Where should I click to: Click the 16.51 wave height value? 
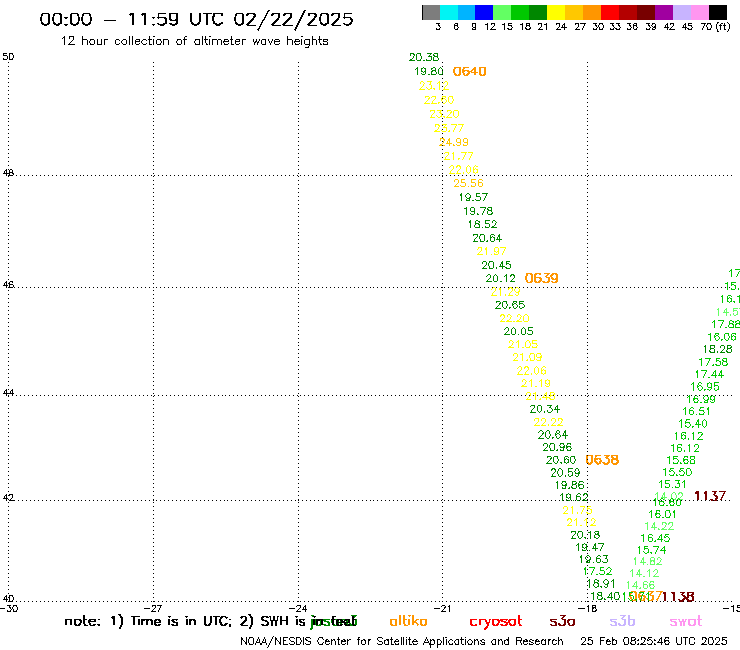(x=697, y=412)
